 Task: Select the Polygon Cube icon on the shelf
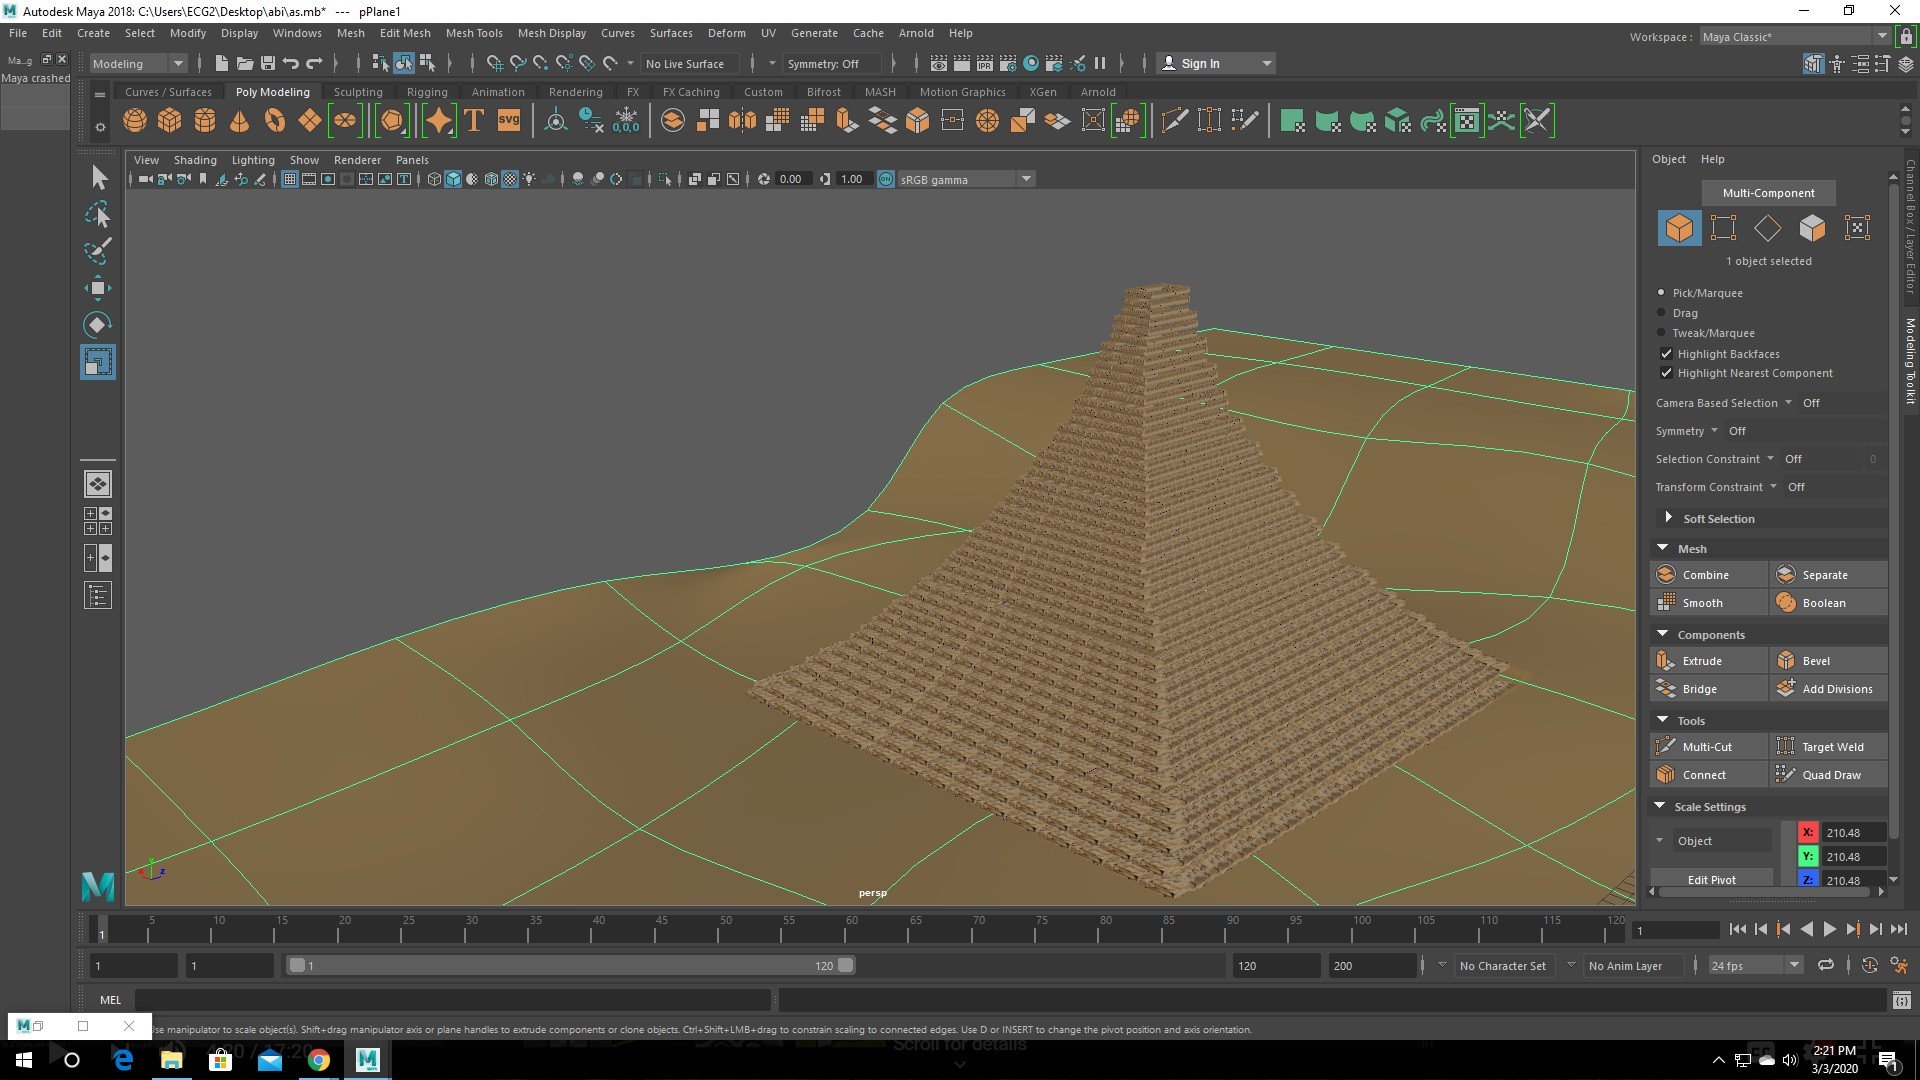[x=169, y=120]
